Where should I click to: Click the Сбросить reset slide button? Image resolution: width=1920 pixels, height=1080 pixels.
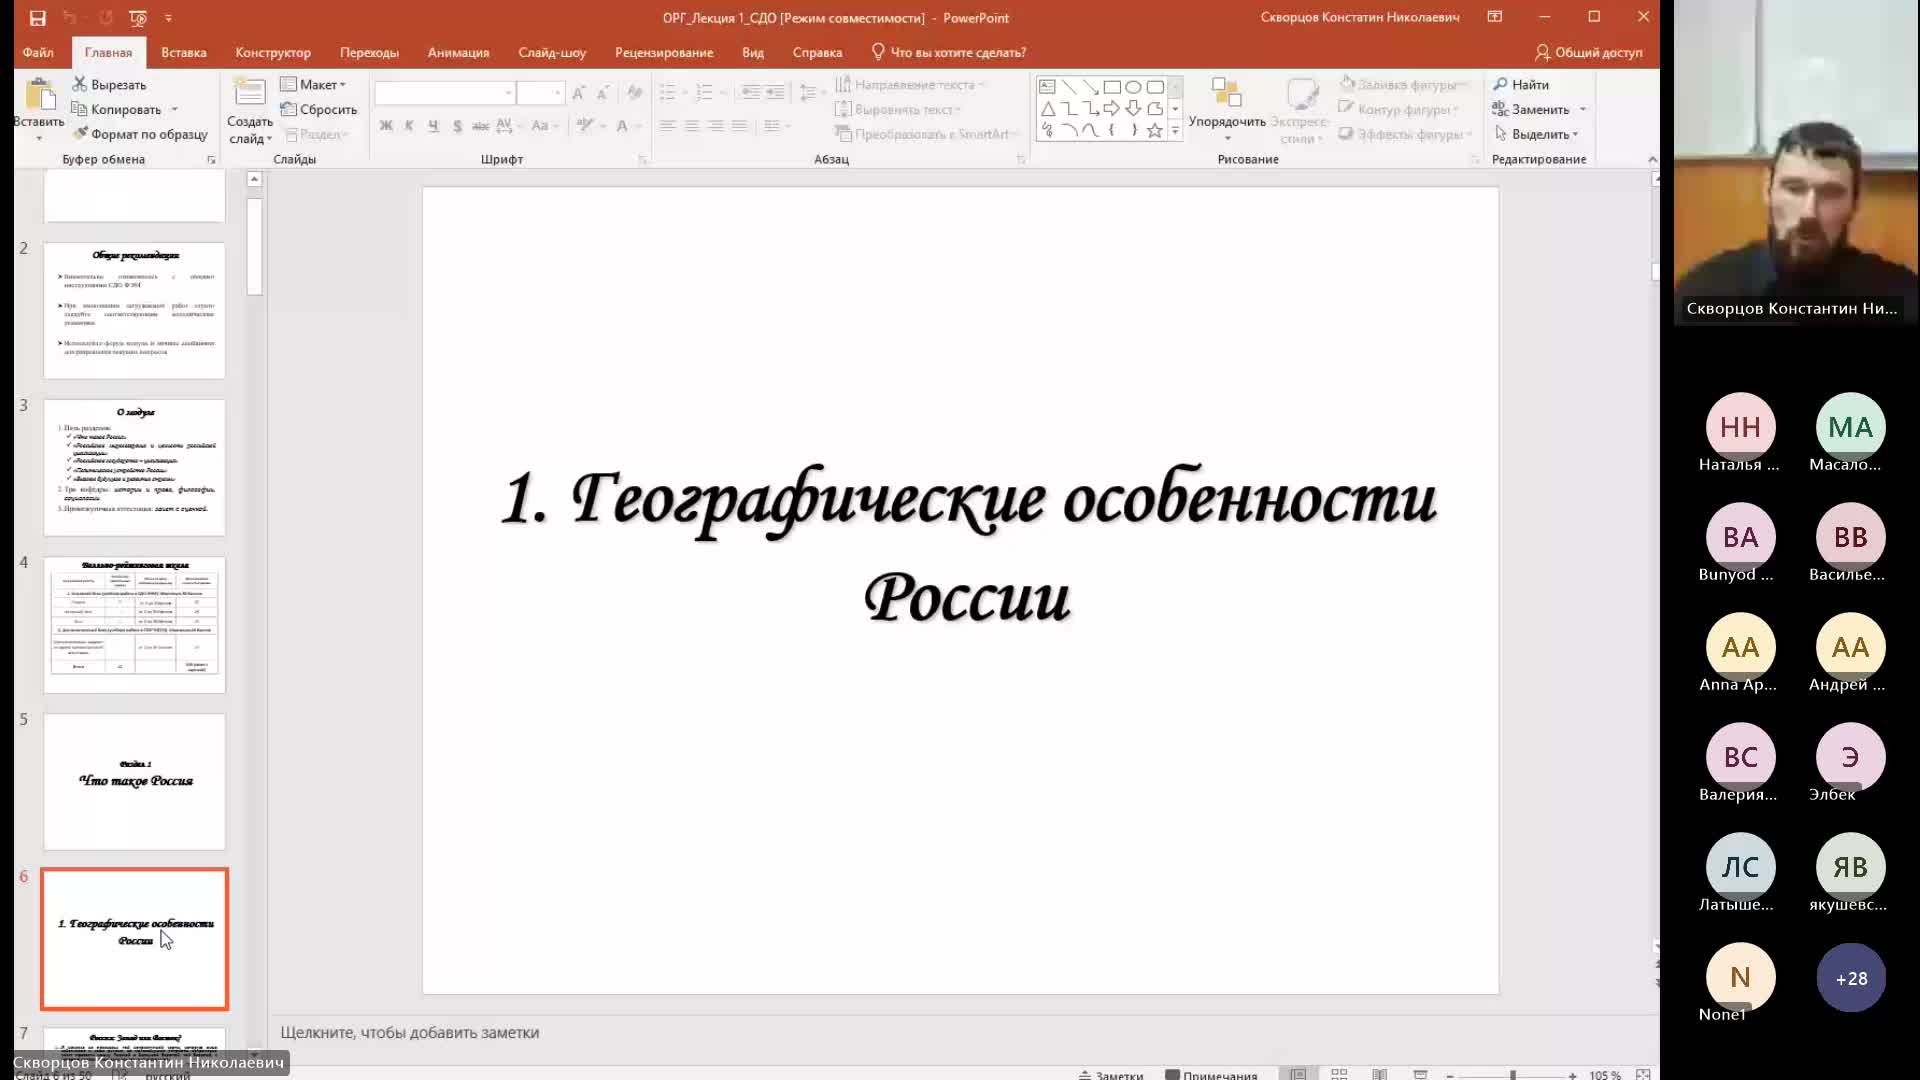pos(319,110)
